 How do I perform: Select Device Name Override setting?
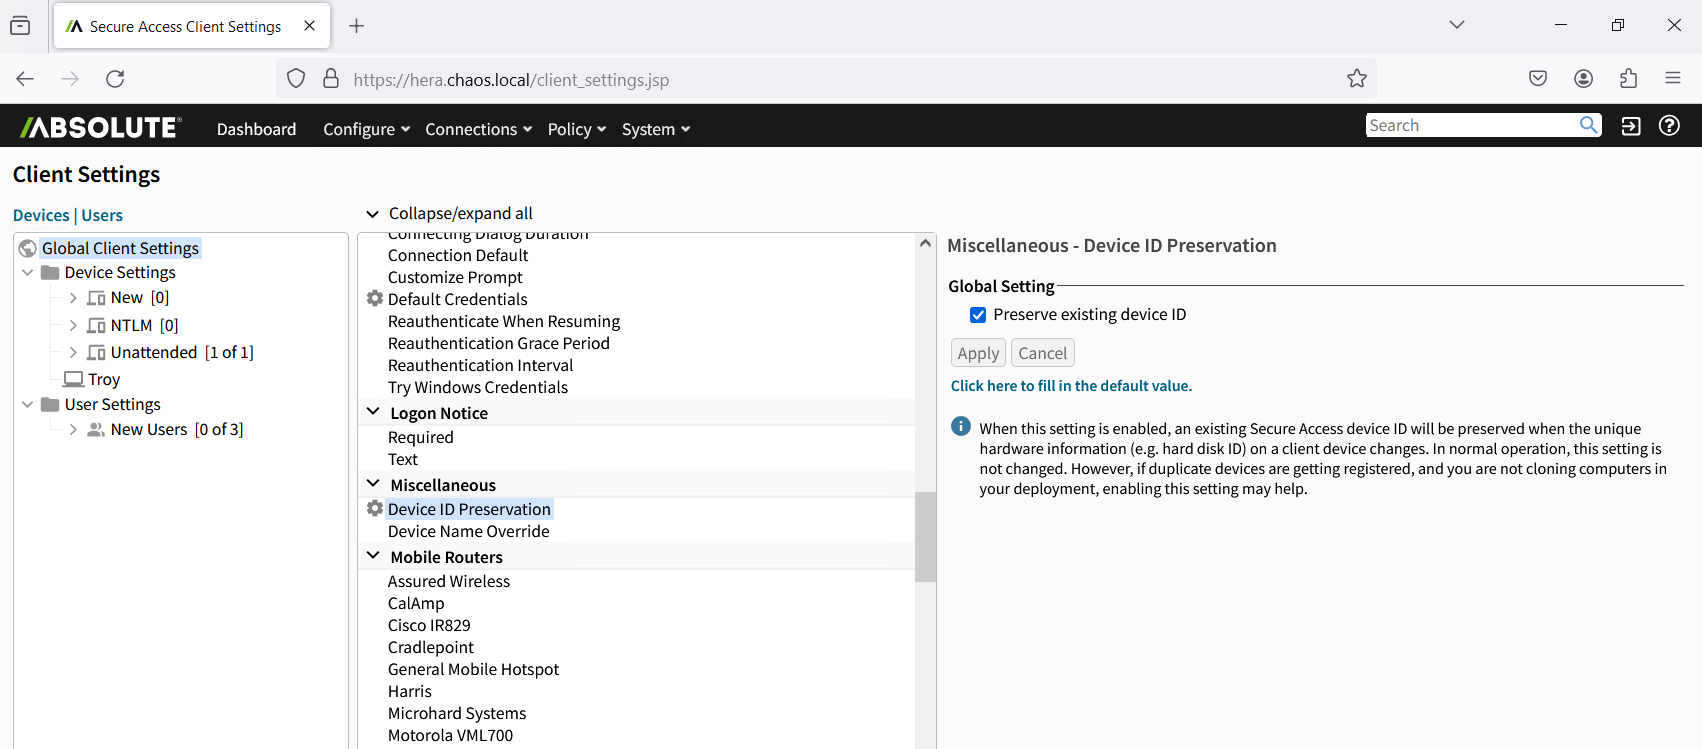469,531
